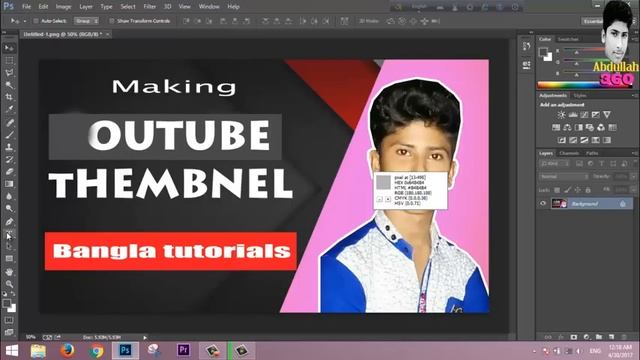Open the Move tool preset picker arrow
This screenshot has width=640, height=360.
click(x=24, y=21)
